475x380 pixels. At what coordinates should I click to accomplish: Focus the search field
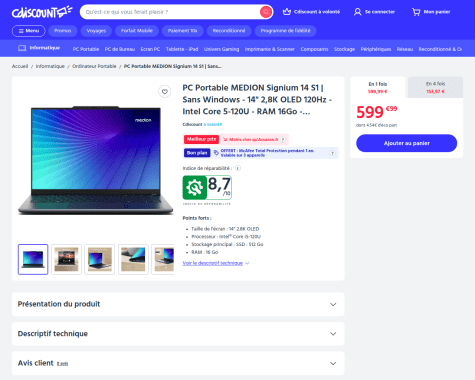(170, 12)
